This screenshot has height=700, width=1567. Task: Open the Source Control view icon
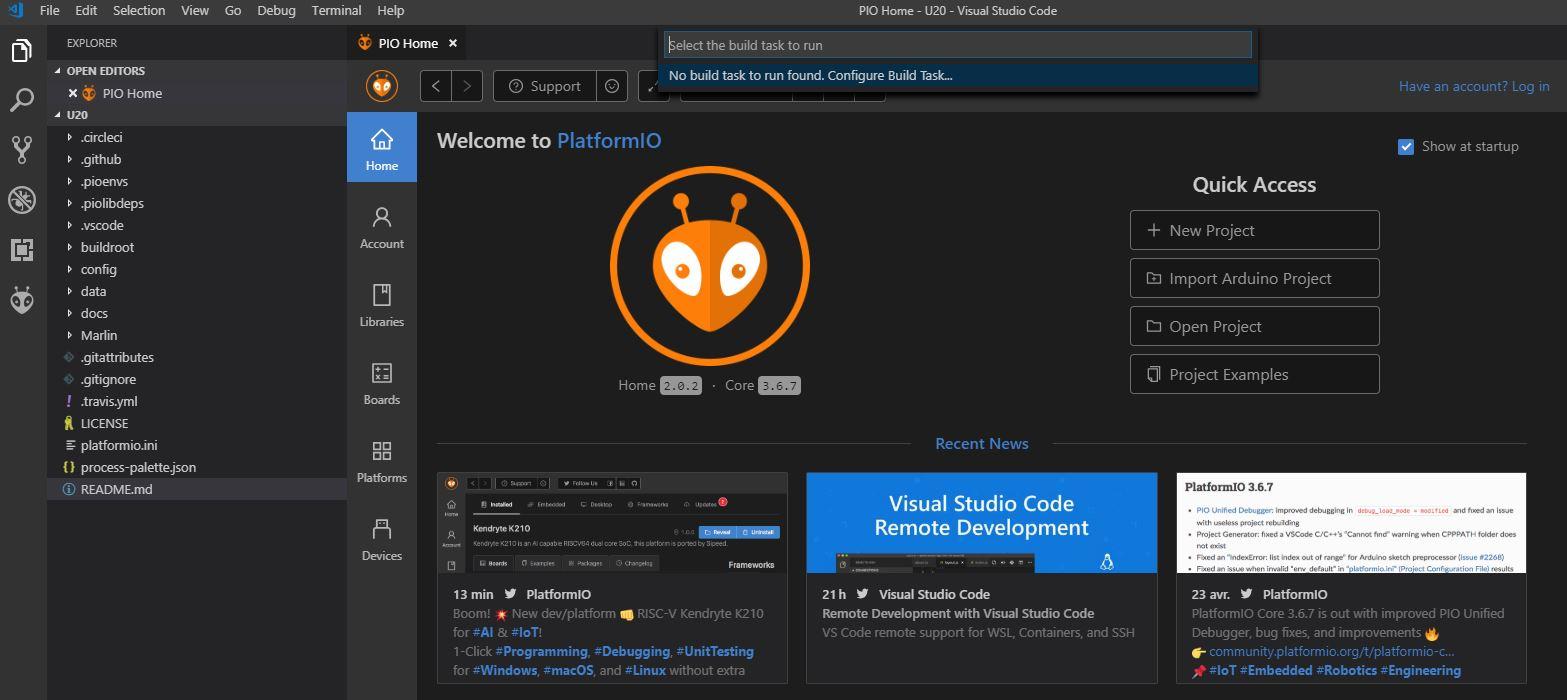(x=22, y=150)
